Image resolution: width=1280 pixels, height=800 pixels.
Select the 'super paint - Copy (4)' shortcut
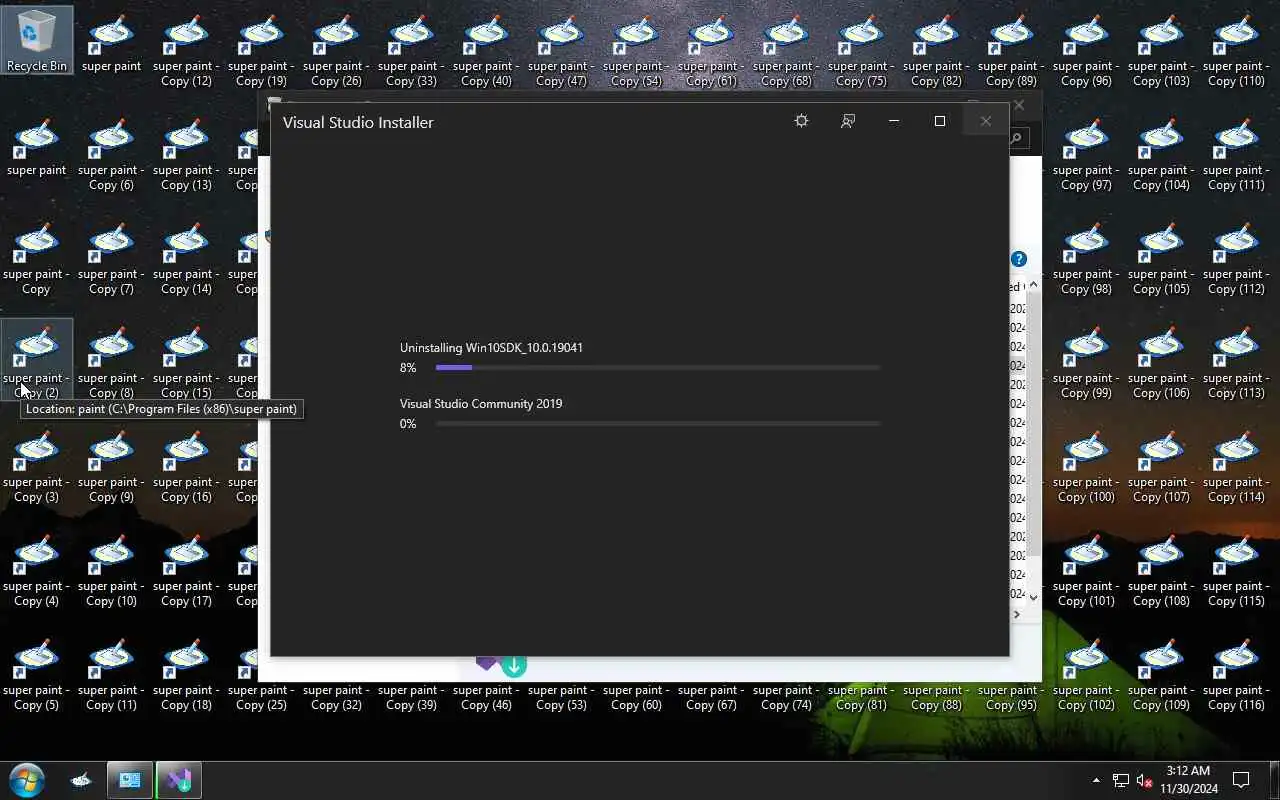coord(36,570)
